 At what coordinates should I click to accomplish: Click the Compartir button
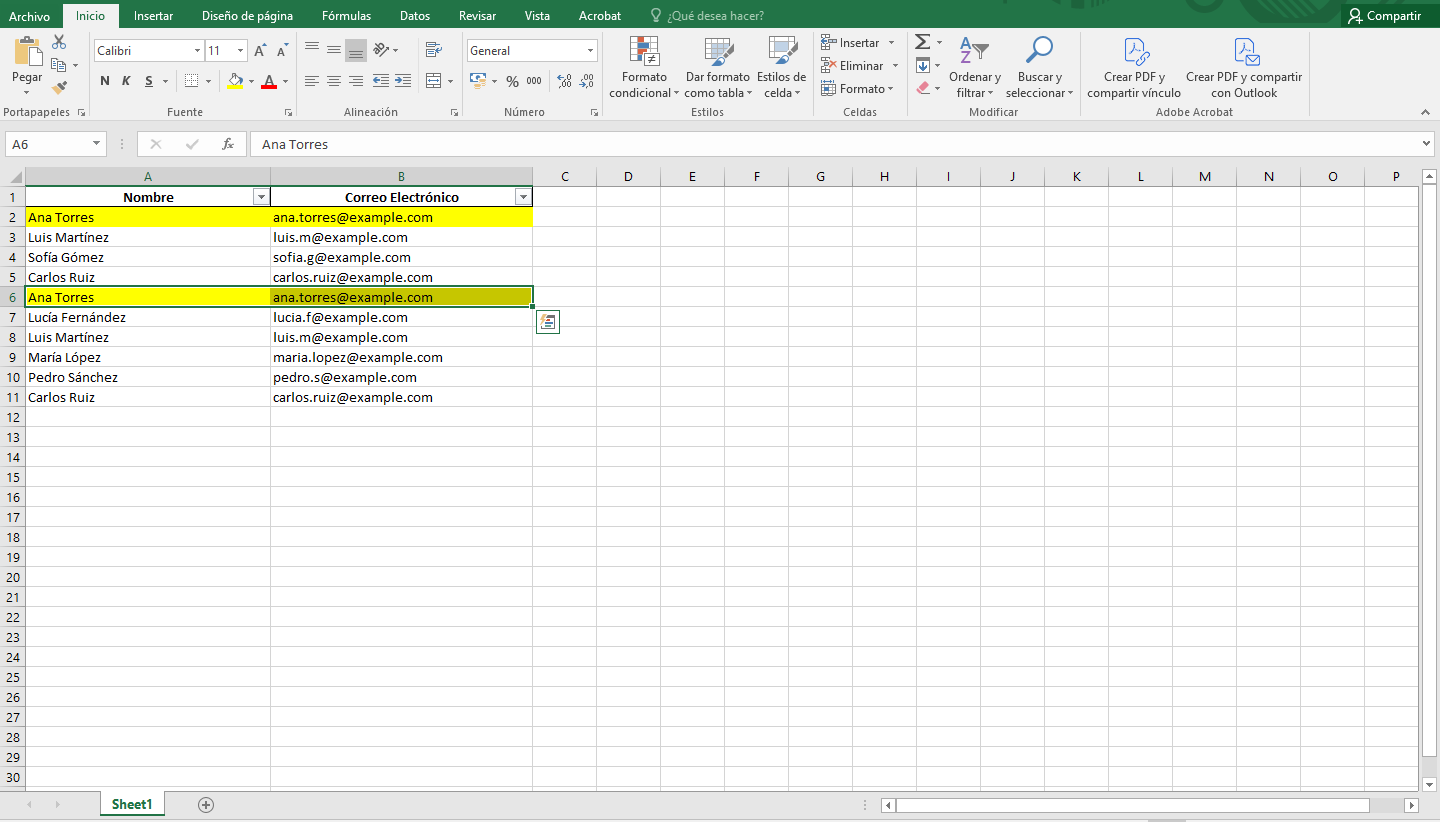(x=1384, y=16)
